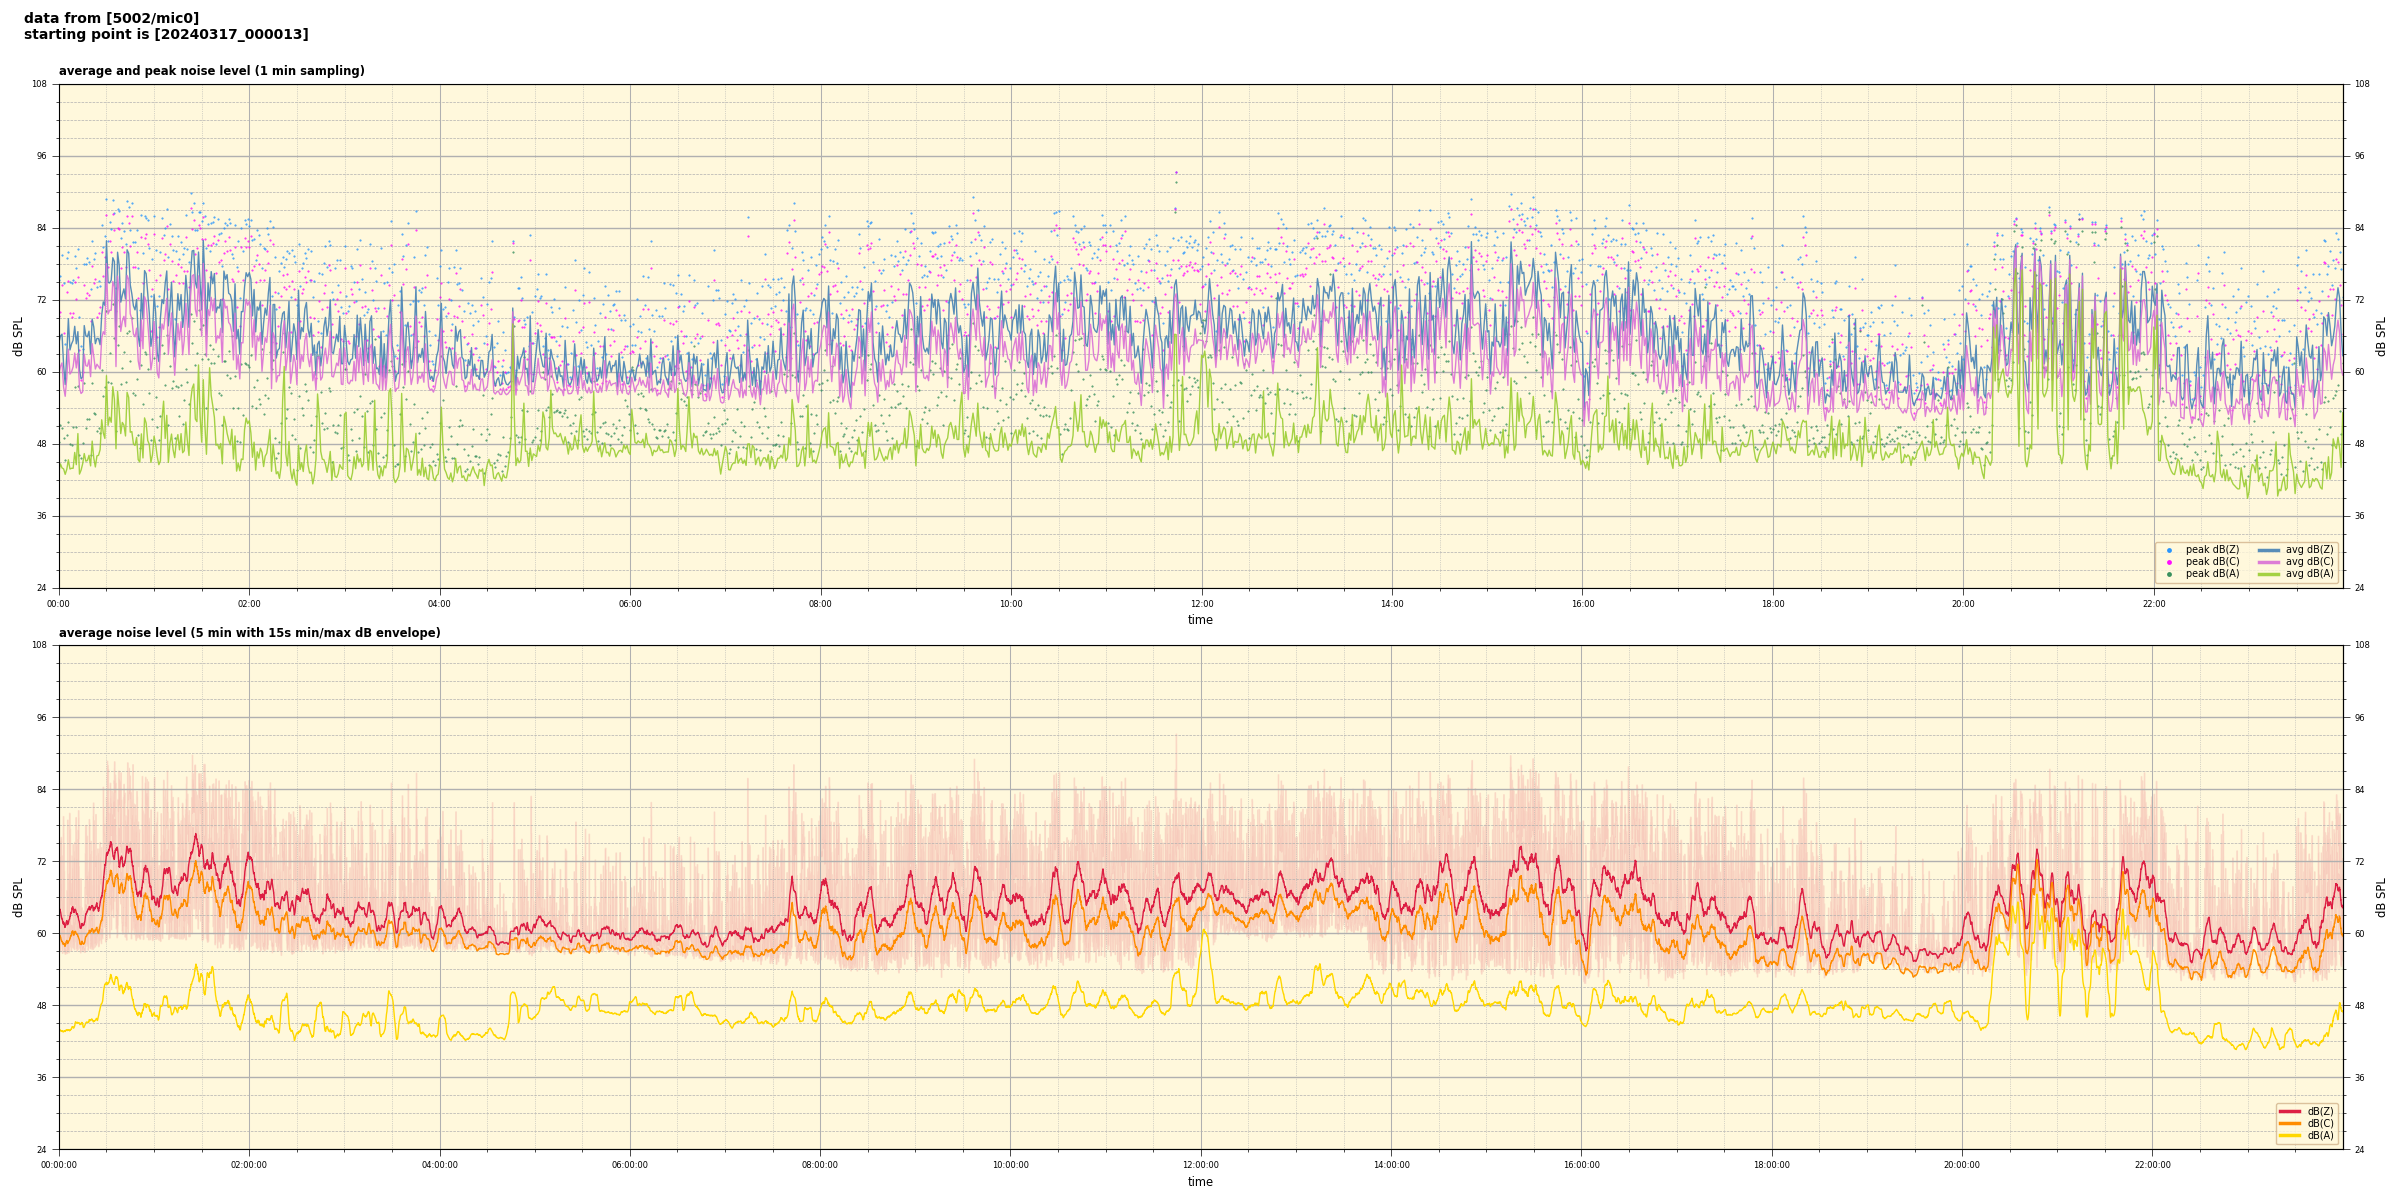Click the 12:00 tick label on top chart

pos(1201,604)
